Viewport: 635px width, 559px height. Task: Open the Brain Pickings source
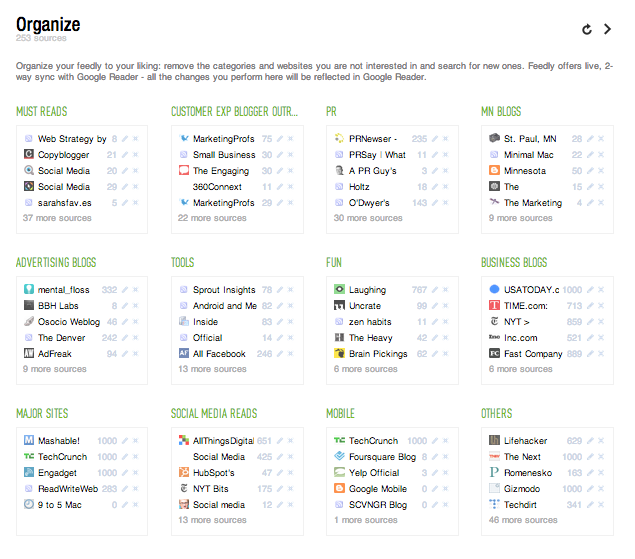[x=378, y=354]
